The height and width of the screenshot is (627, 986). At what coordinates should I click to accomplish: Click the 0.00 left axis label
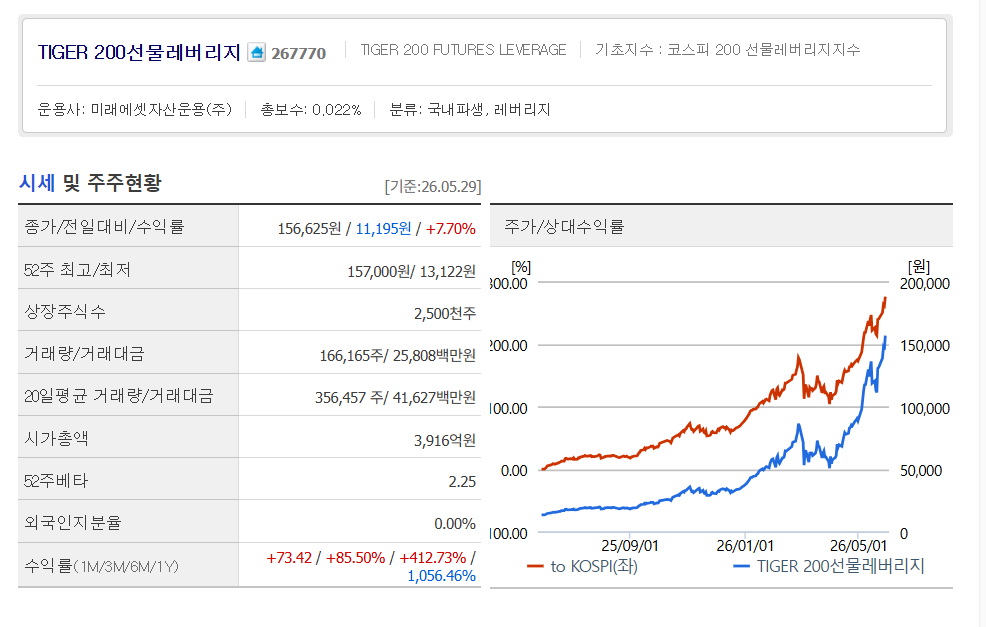point(514,471)
